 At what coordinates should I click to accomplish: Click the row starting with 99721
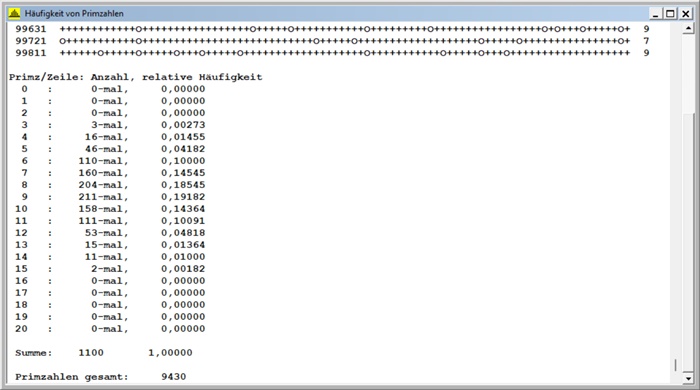point(333,41)
